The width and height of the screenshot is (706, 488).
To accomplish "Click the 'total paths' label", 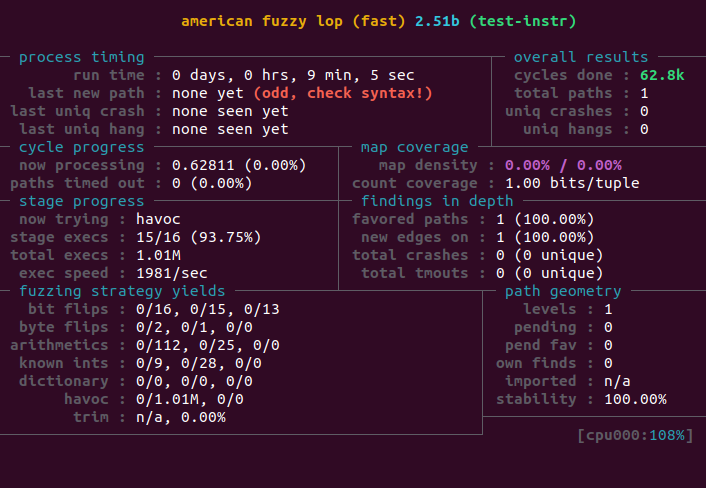I will [563, 93].
